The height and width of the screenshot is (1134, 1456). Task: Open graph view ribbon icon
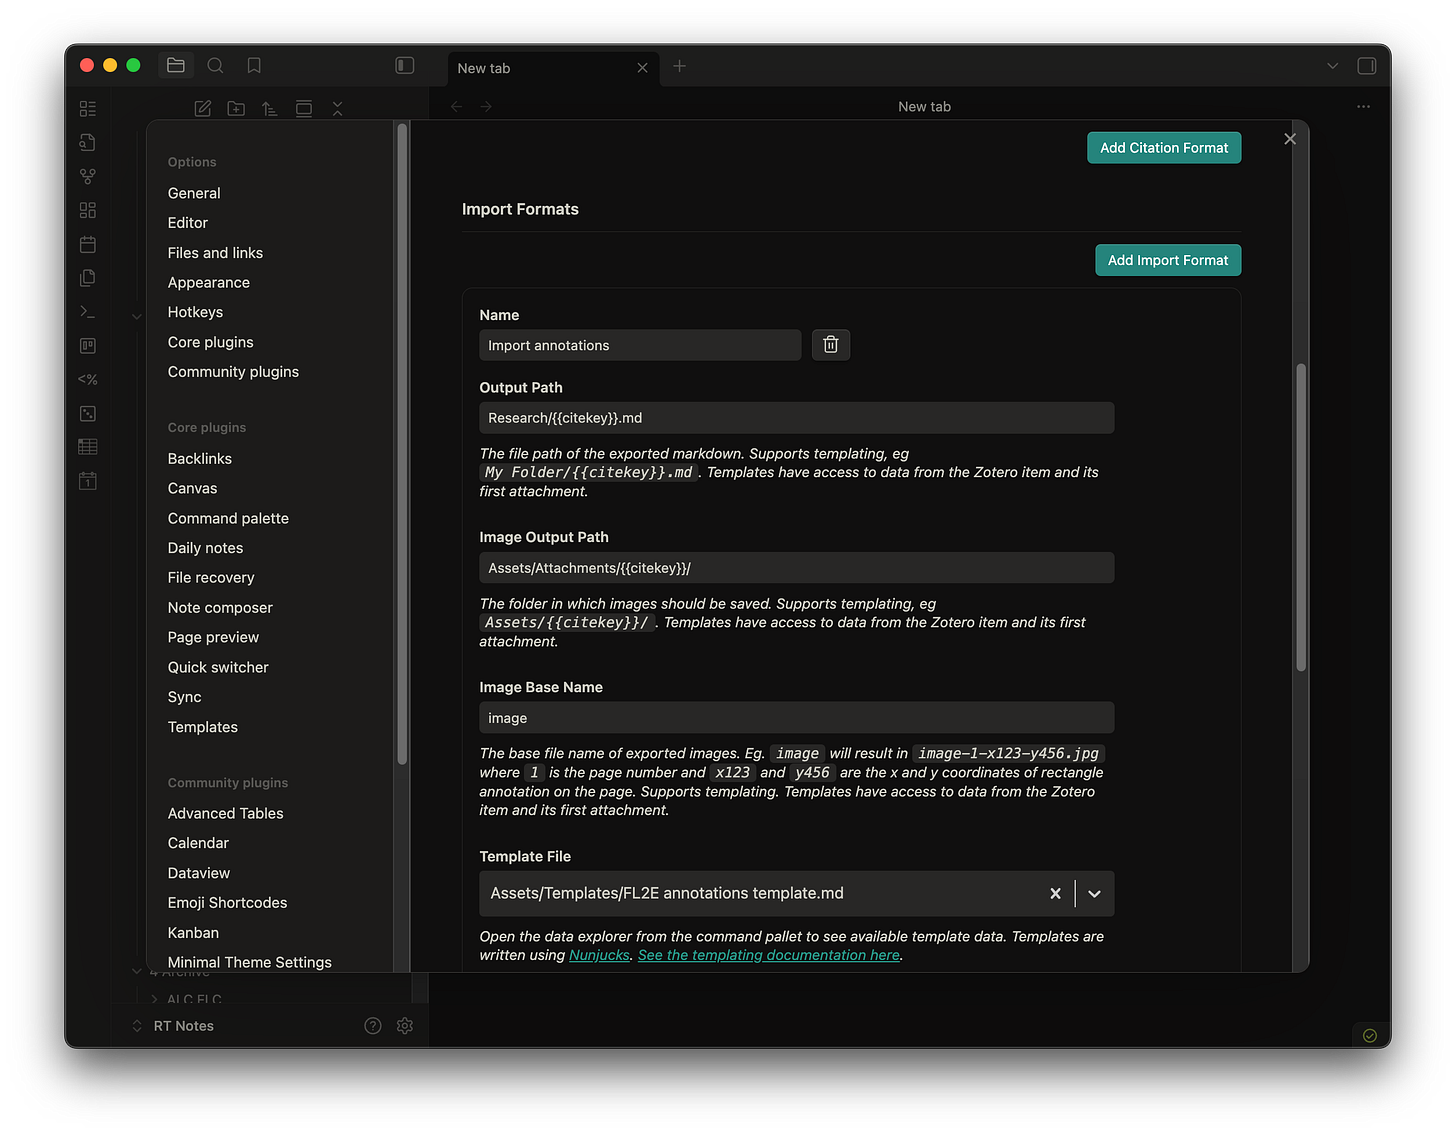pos(88,176)
